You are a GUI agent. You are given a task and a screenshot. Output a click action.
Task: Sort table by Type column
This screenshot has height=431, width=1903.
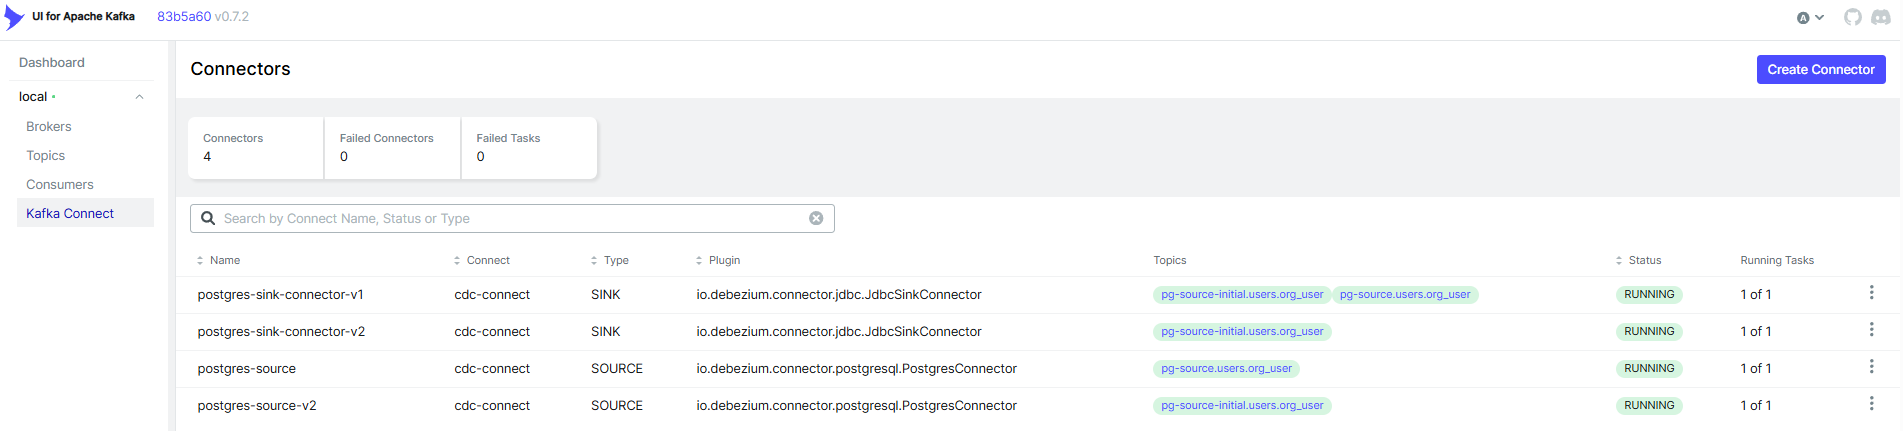609,260
